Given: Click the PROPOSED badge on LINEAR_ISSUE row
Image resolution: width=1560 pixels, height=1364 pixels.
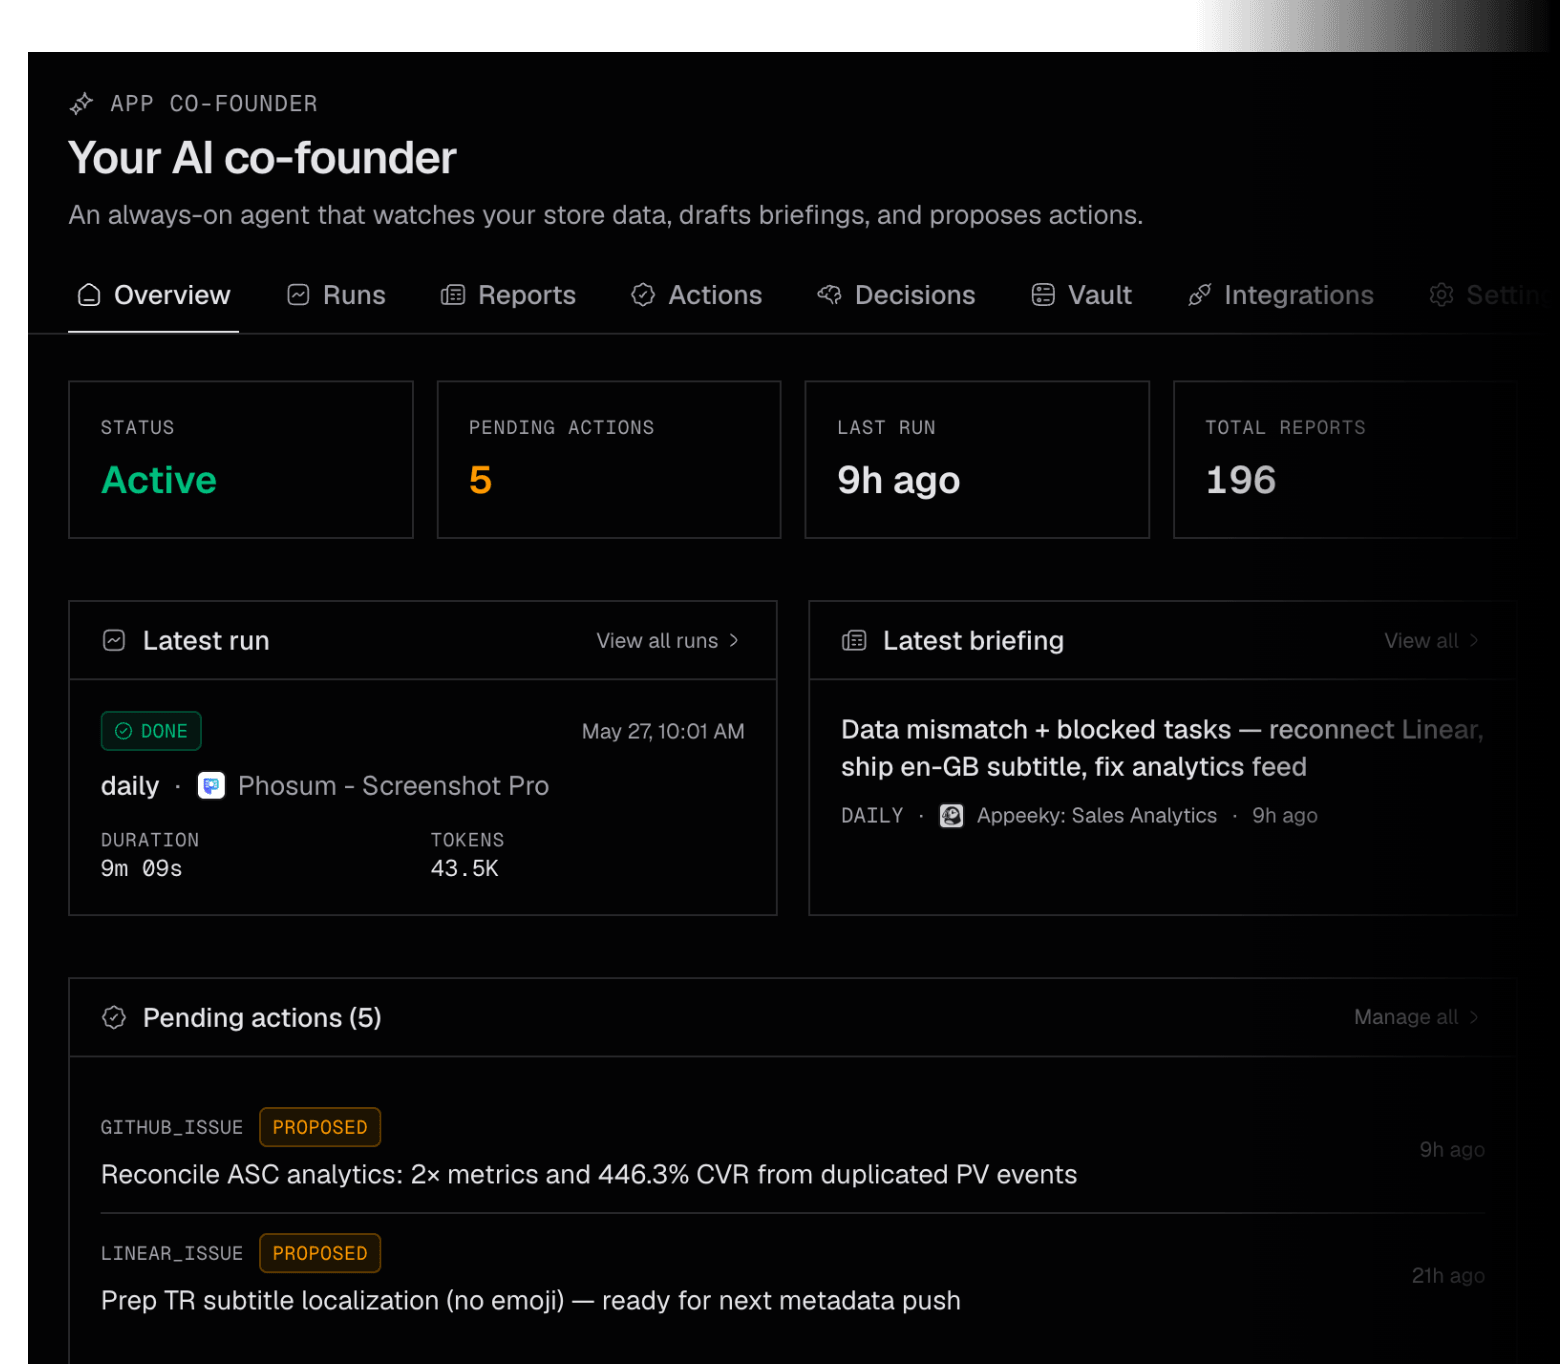Looking at the screenshot, I should point(320,1254).
